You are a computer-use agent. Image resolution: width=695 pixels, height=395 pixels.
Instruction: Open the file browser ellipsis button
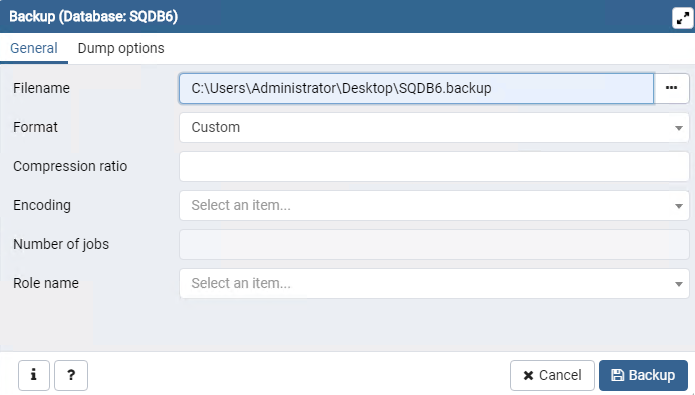(x=672, y=88)
